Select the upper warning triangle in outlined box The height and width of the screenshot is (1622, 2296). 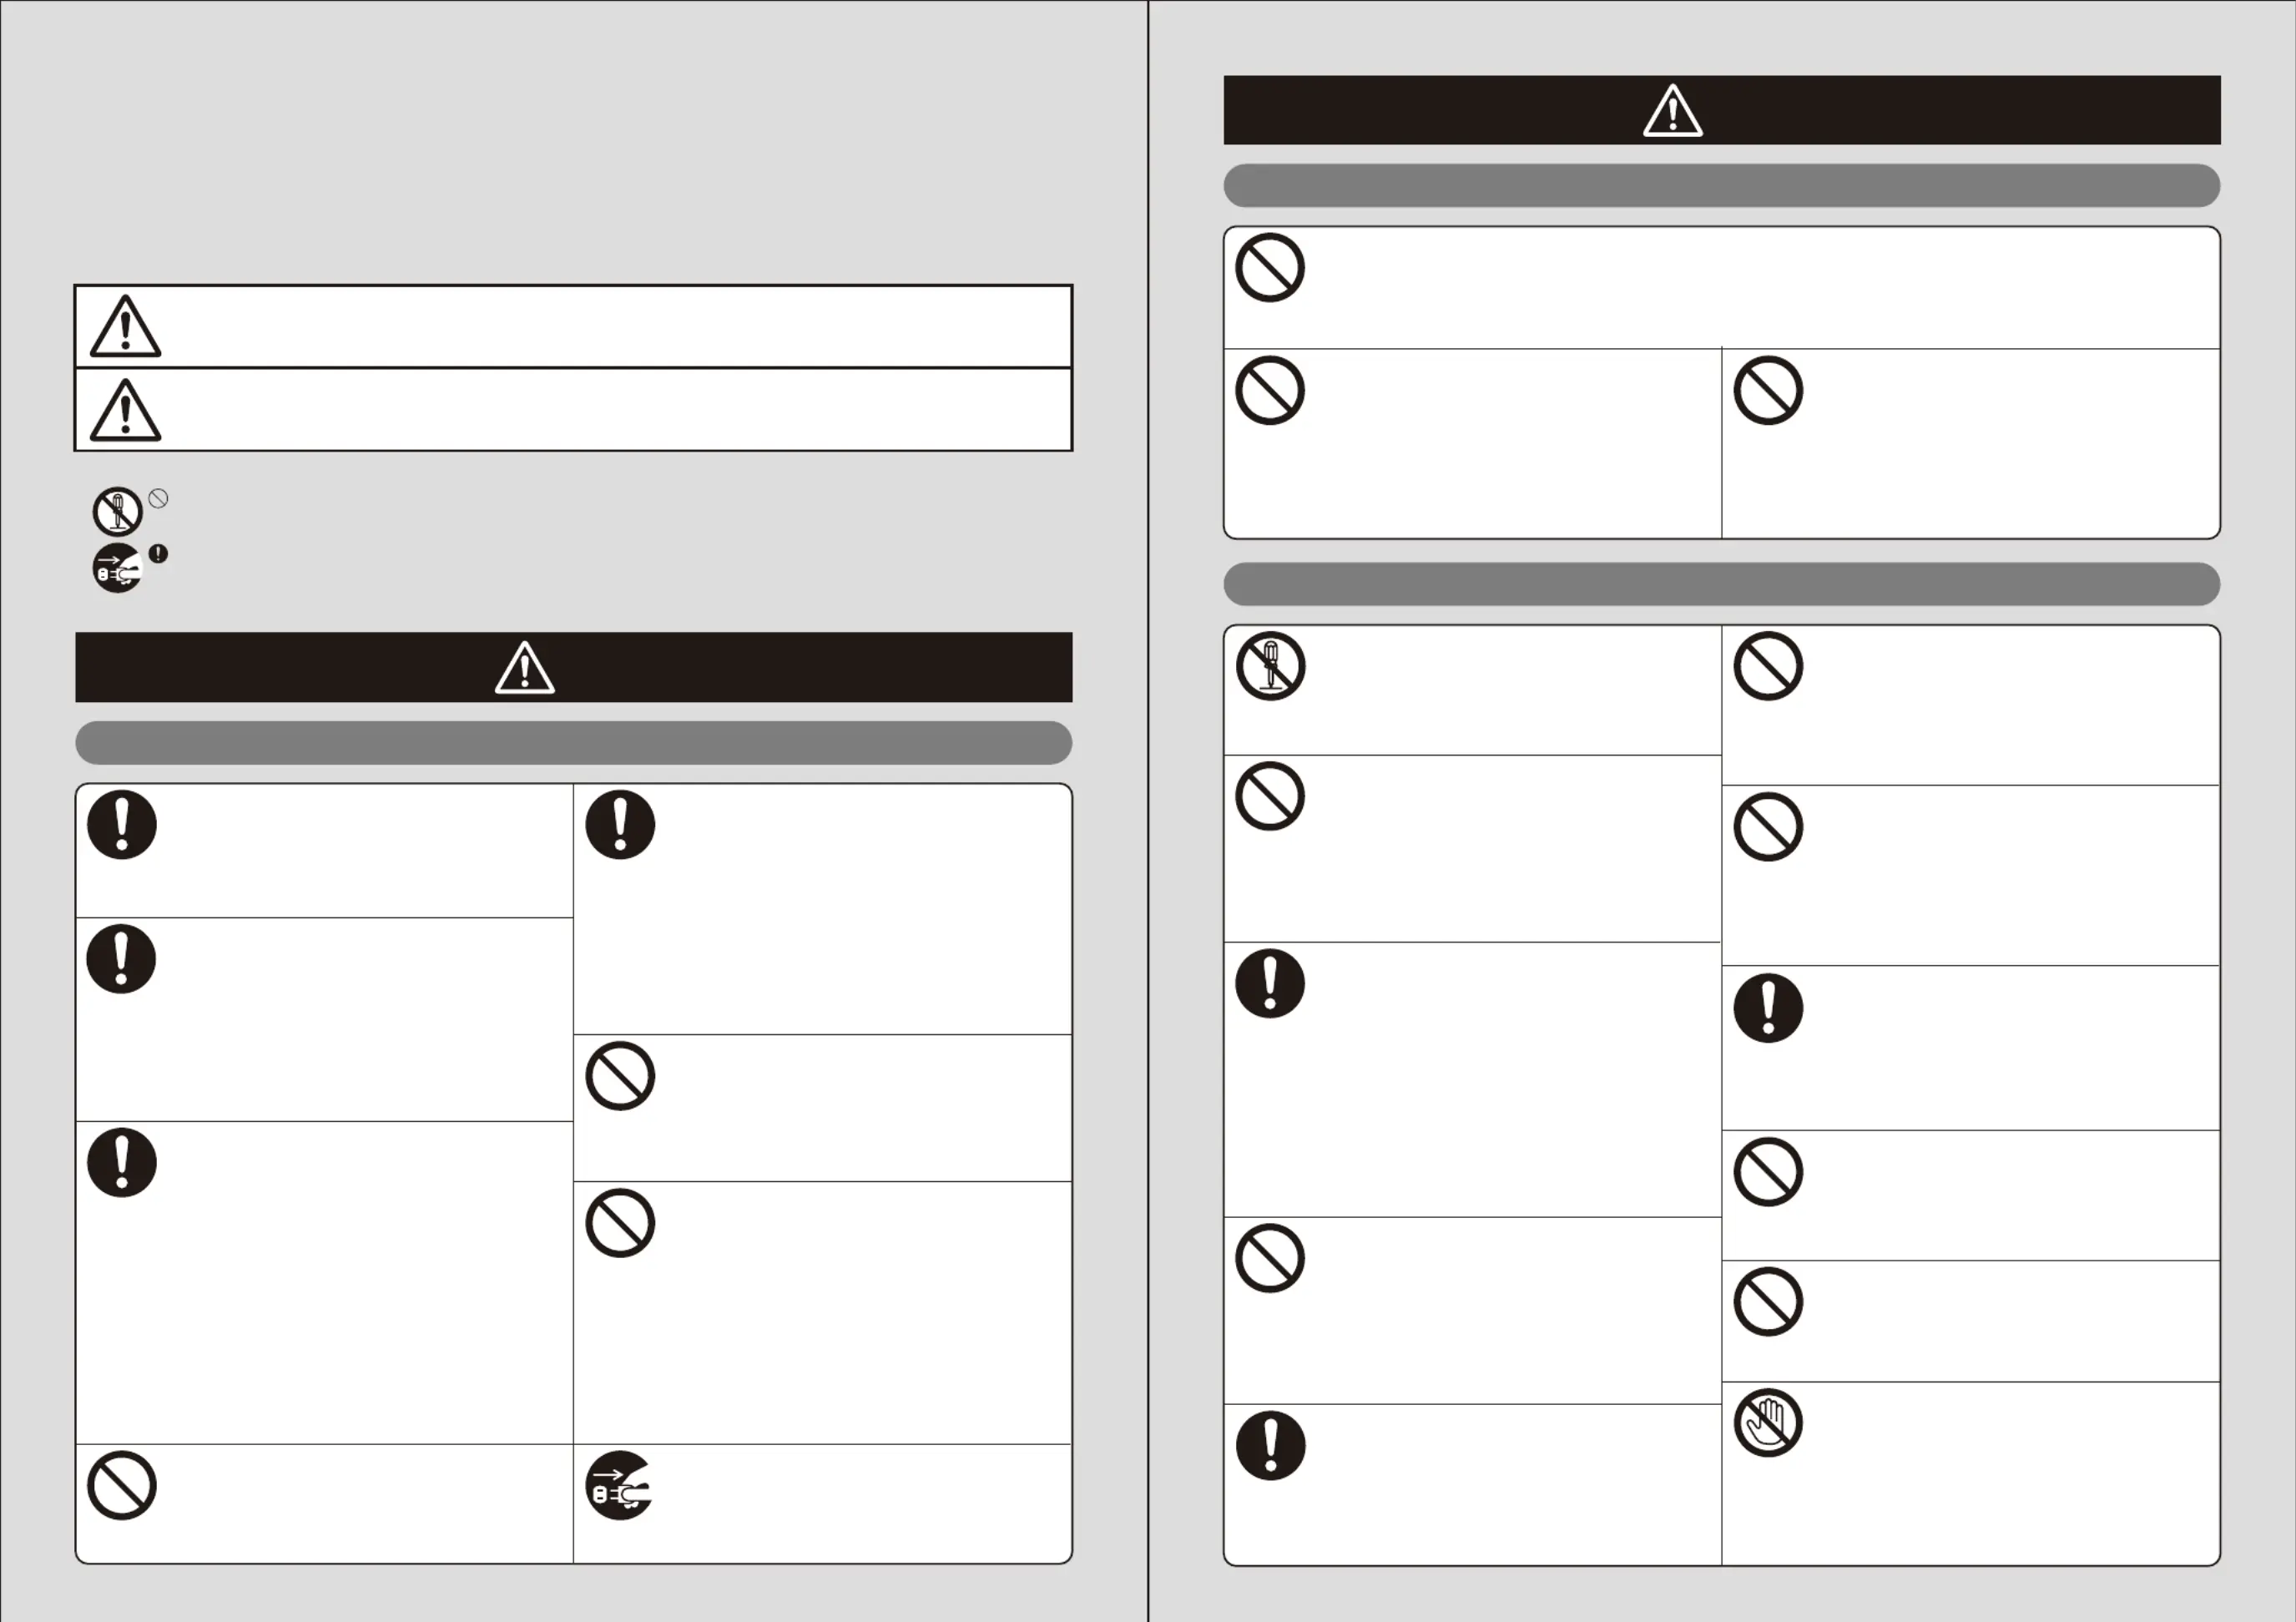pyautogui.click(x=125, y=326)
